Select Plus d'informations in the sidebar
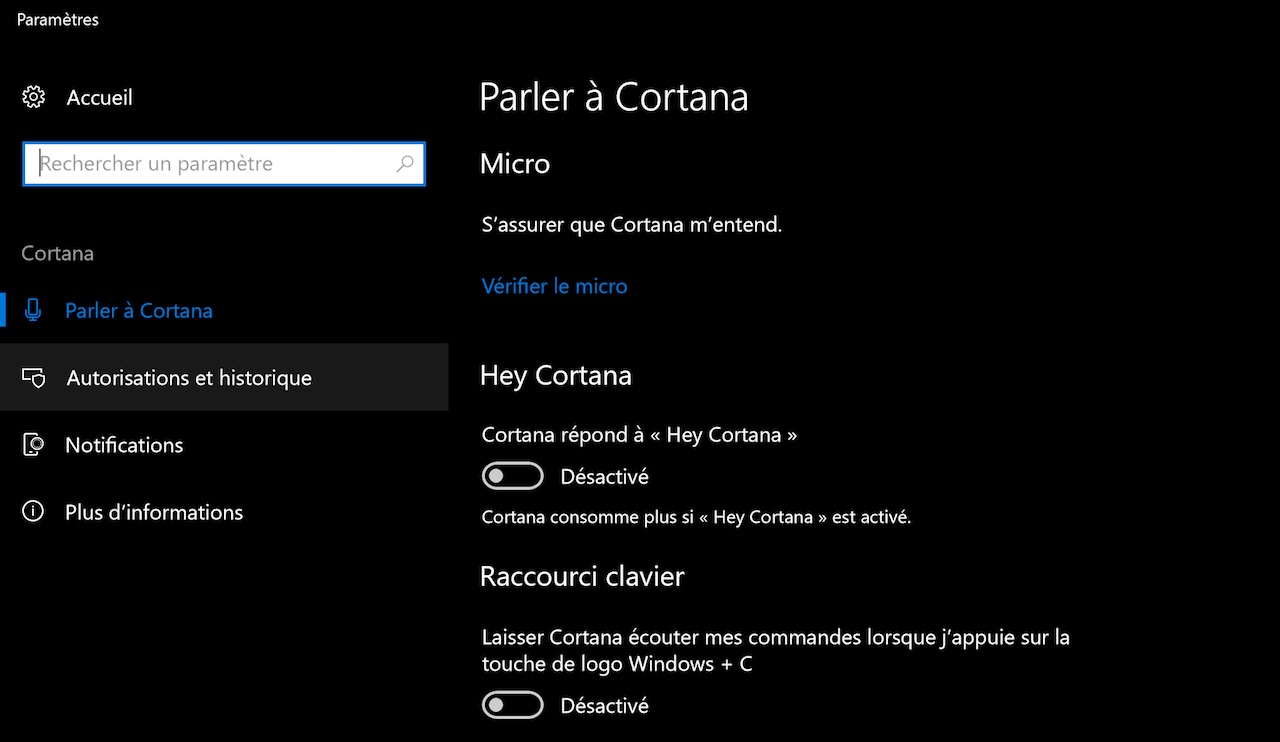Screen dimensions: 1280x742 [x=224, y=512]
